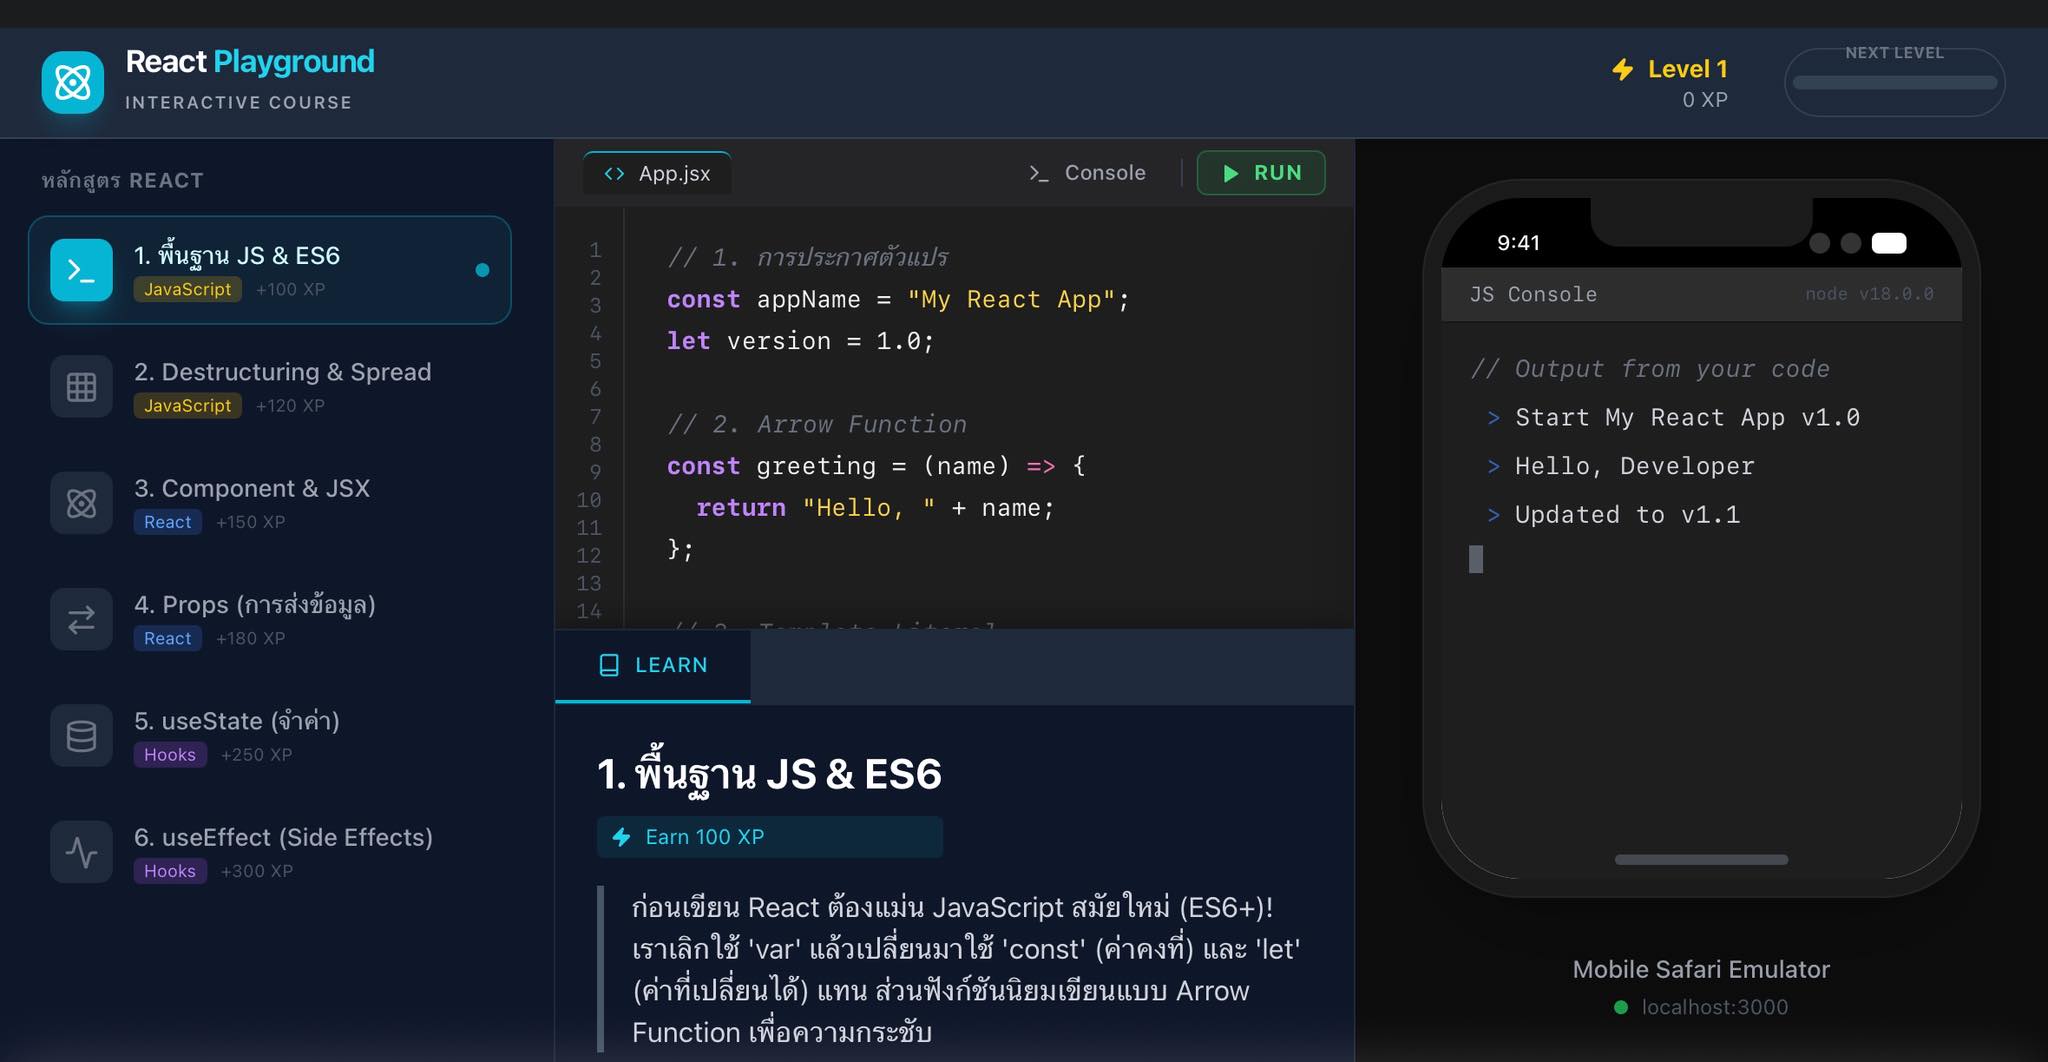The height and width of the screenshot is (1062, 2048).
Task: Open lesson 2. Destructuring & Spread
Action: pyautogui.click(x=270, y=387)
